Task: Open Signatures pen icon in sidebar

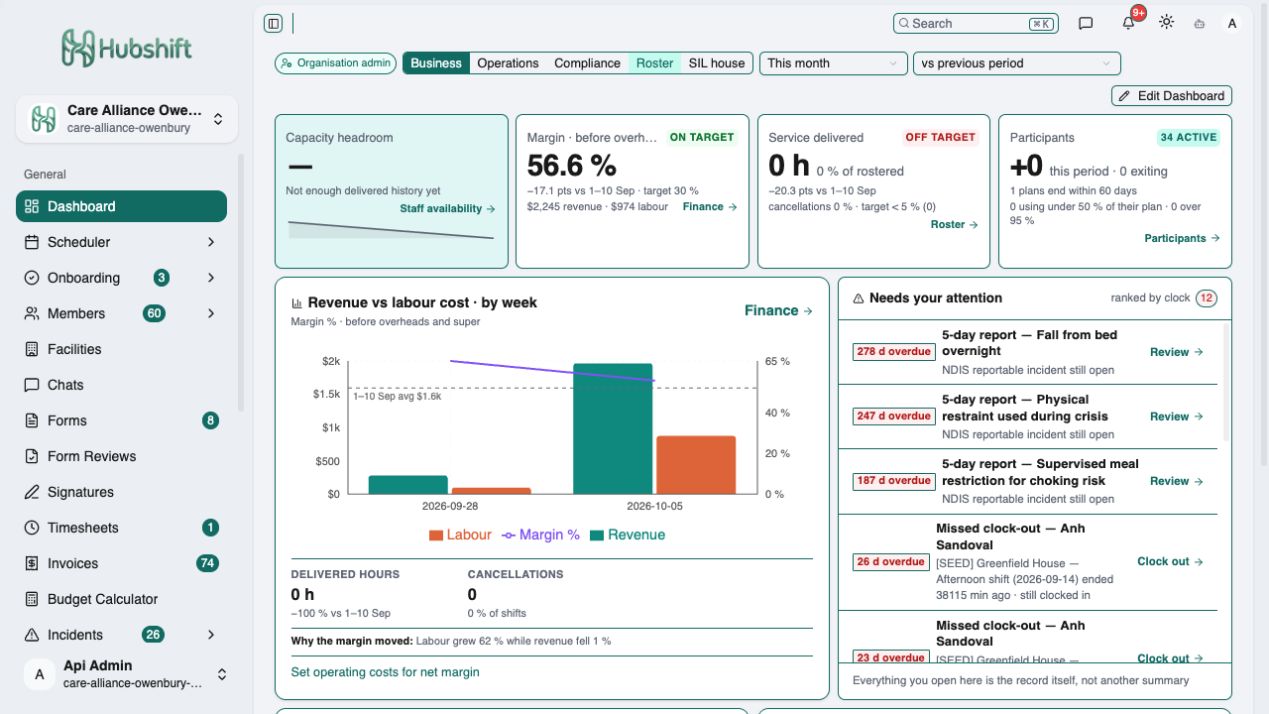Action: 31,492
